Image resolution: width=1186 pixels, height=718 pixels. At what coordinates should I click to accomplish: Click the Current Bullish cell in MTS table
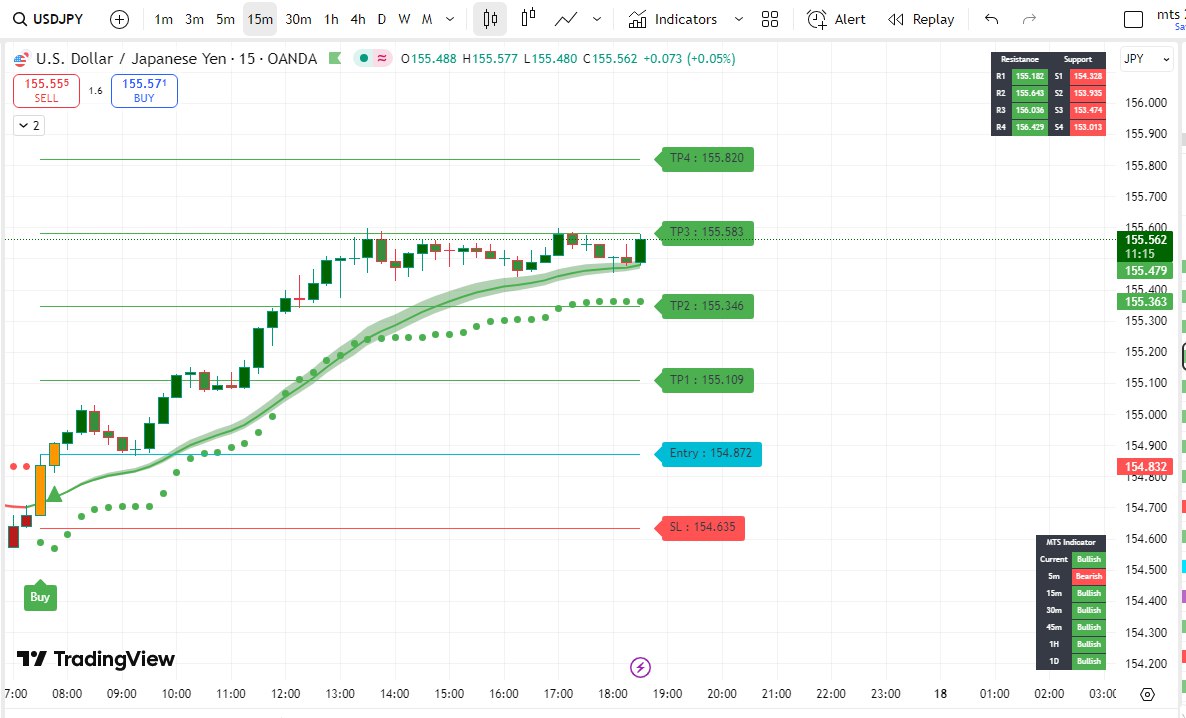(x=1088, y=559)
